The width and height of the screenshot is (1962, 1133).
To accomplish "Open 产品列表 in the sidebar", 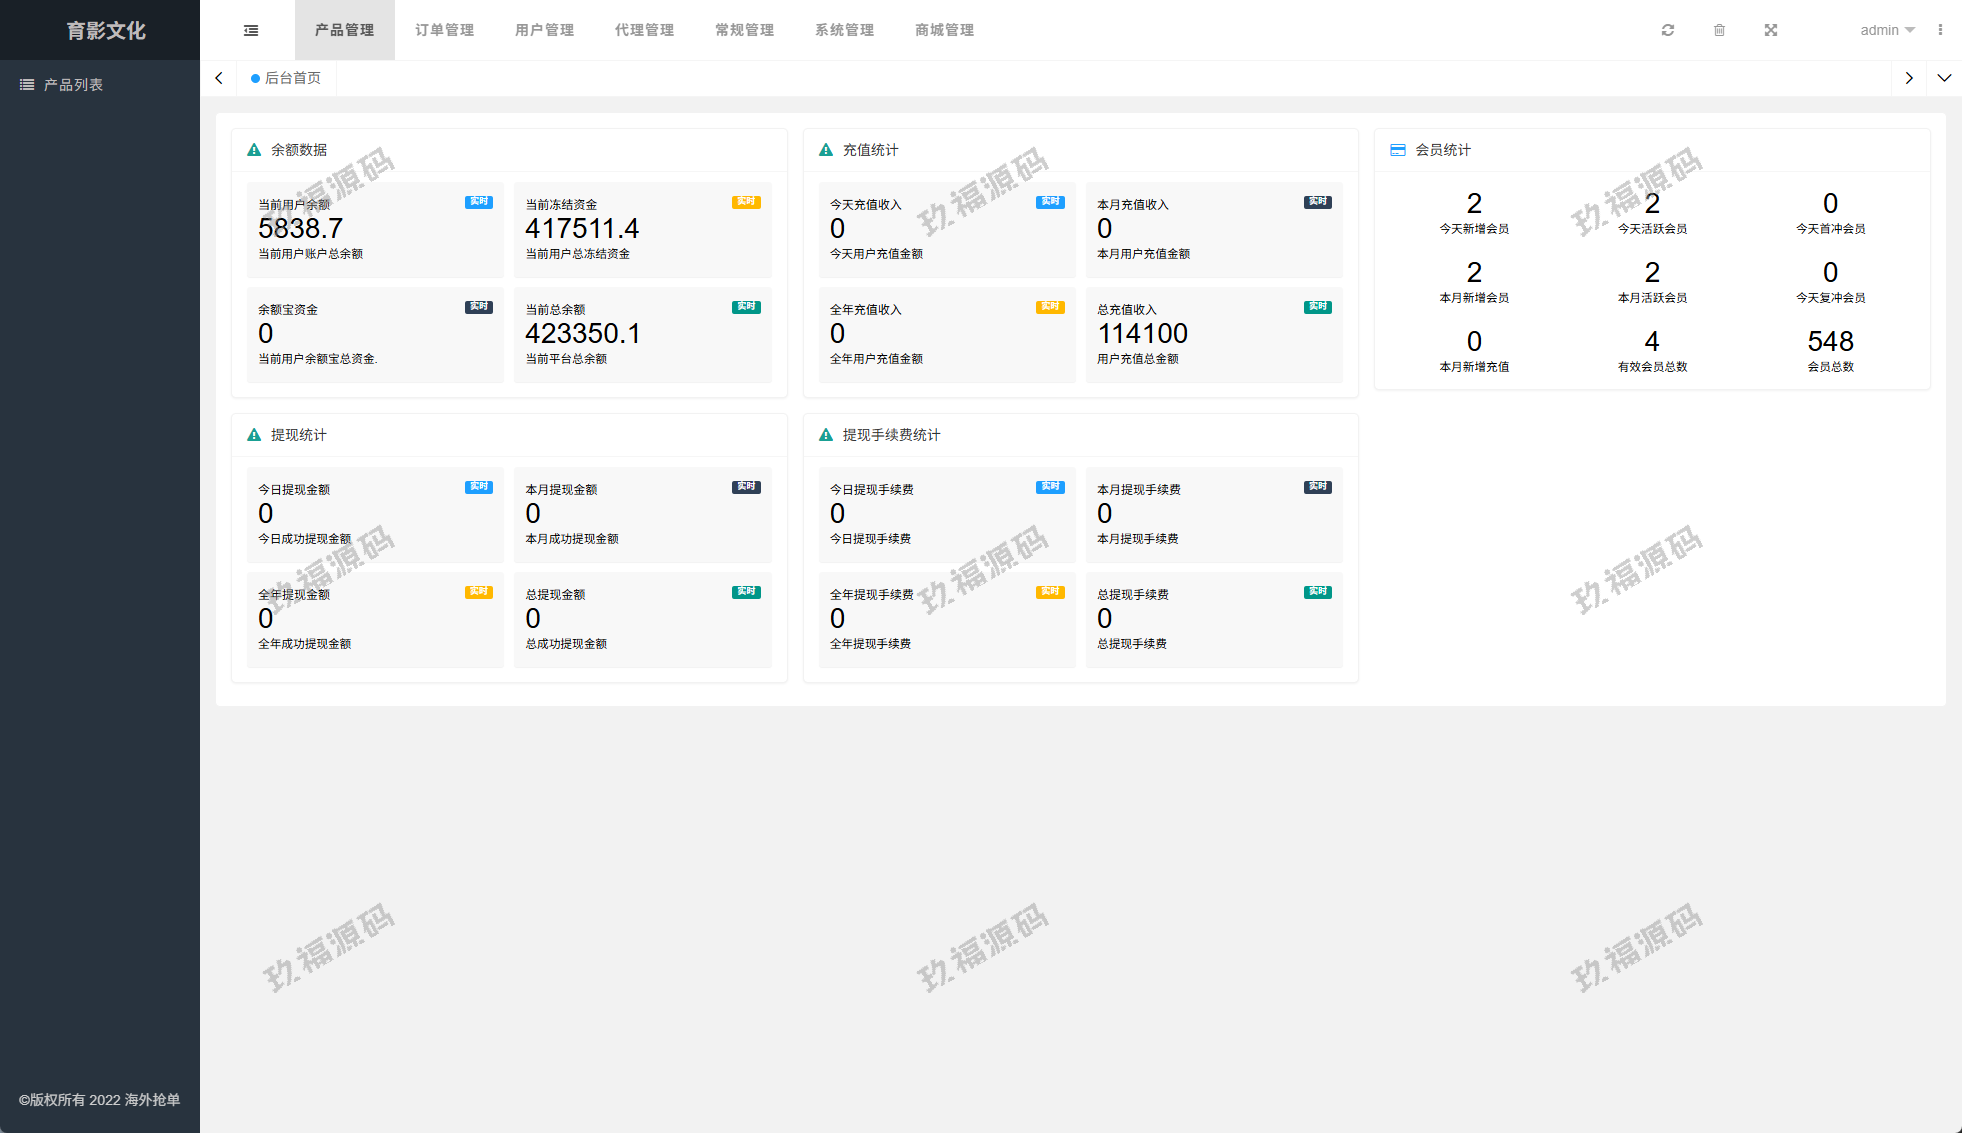I will coord(73,85).
